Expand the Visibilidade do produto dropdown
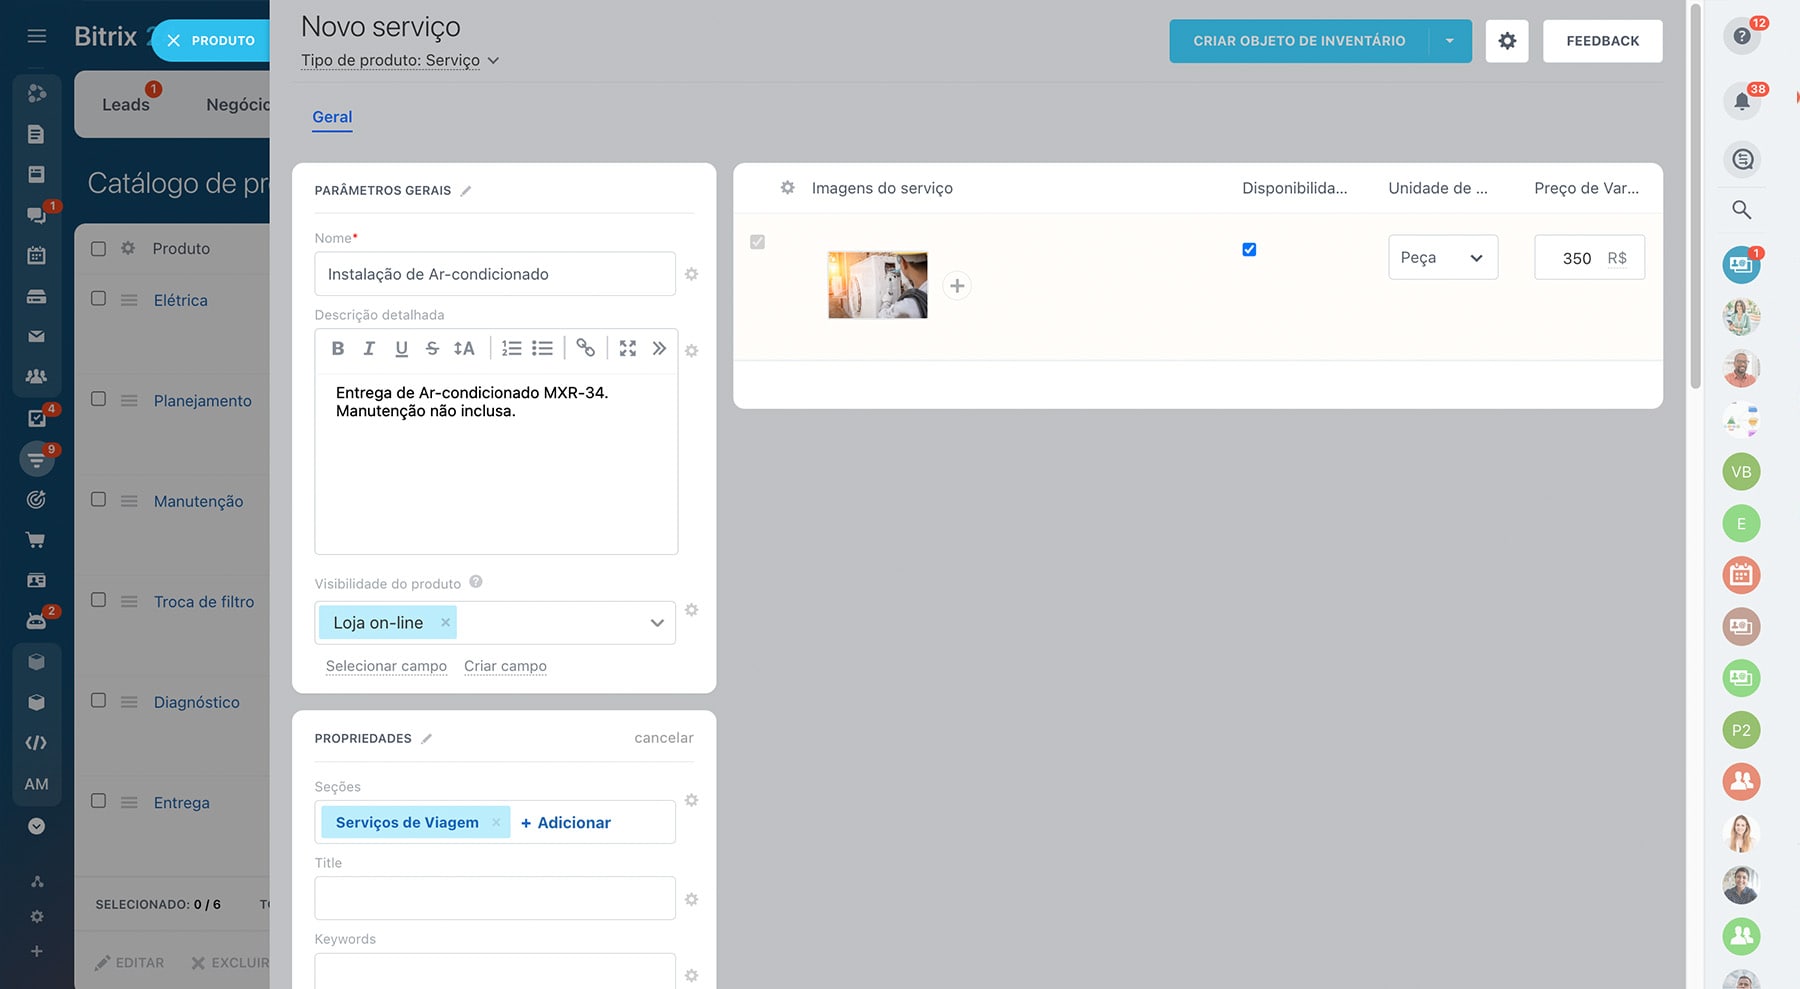 [x=657, y=623]
